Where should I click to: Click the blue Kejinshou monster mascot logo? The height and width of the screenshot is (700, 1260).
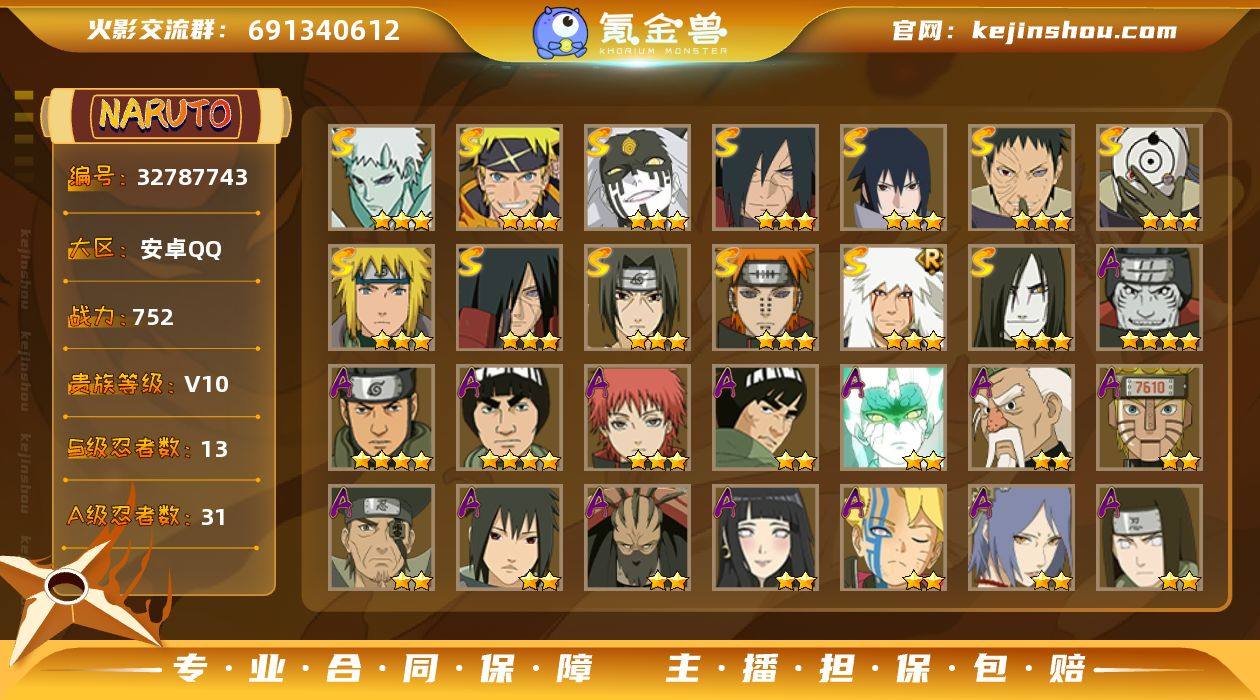560,31
